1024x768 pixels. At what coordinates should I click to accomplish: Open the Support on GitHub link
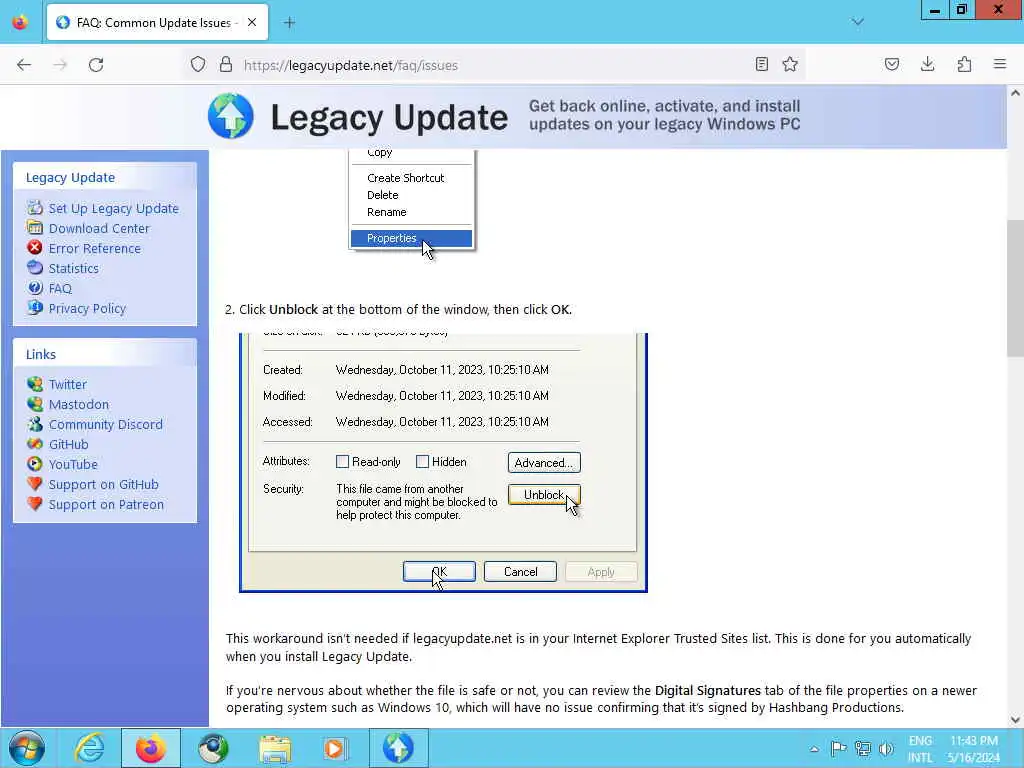pyautogui.click(x=104, y=485)
